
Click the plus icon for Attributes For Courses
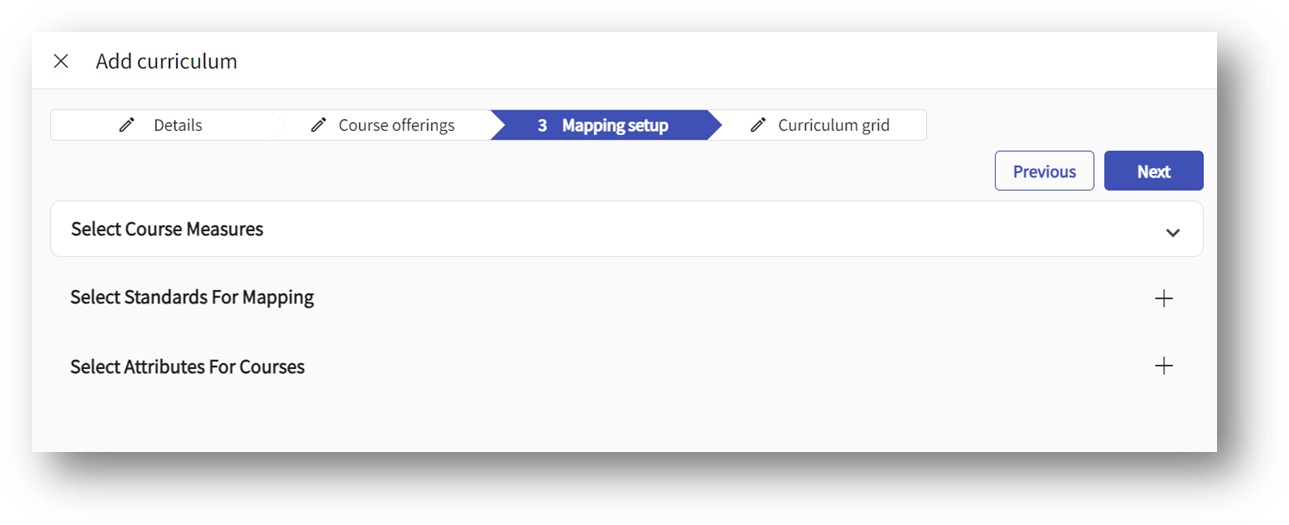pyautogui.click(x=1163, y=366)
